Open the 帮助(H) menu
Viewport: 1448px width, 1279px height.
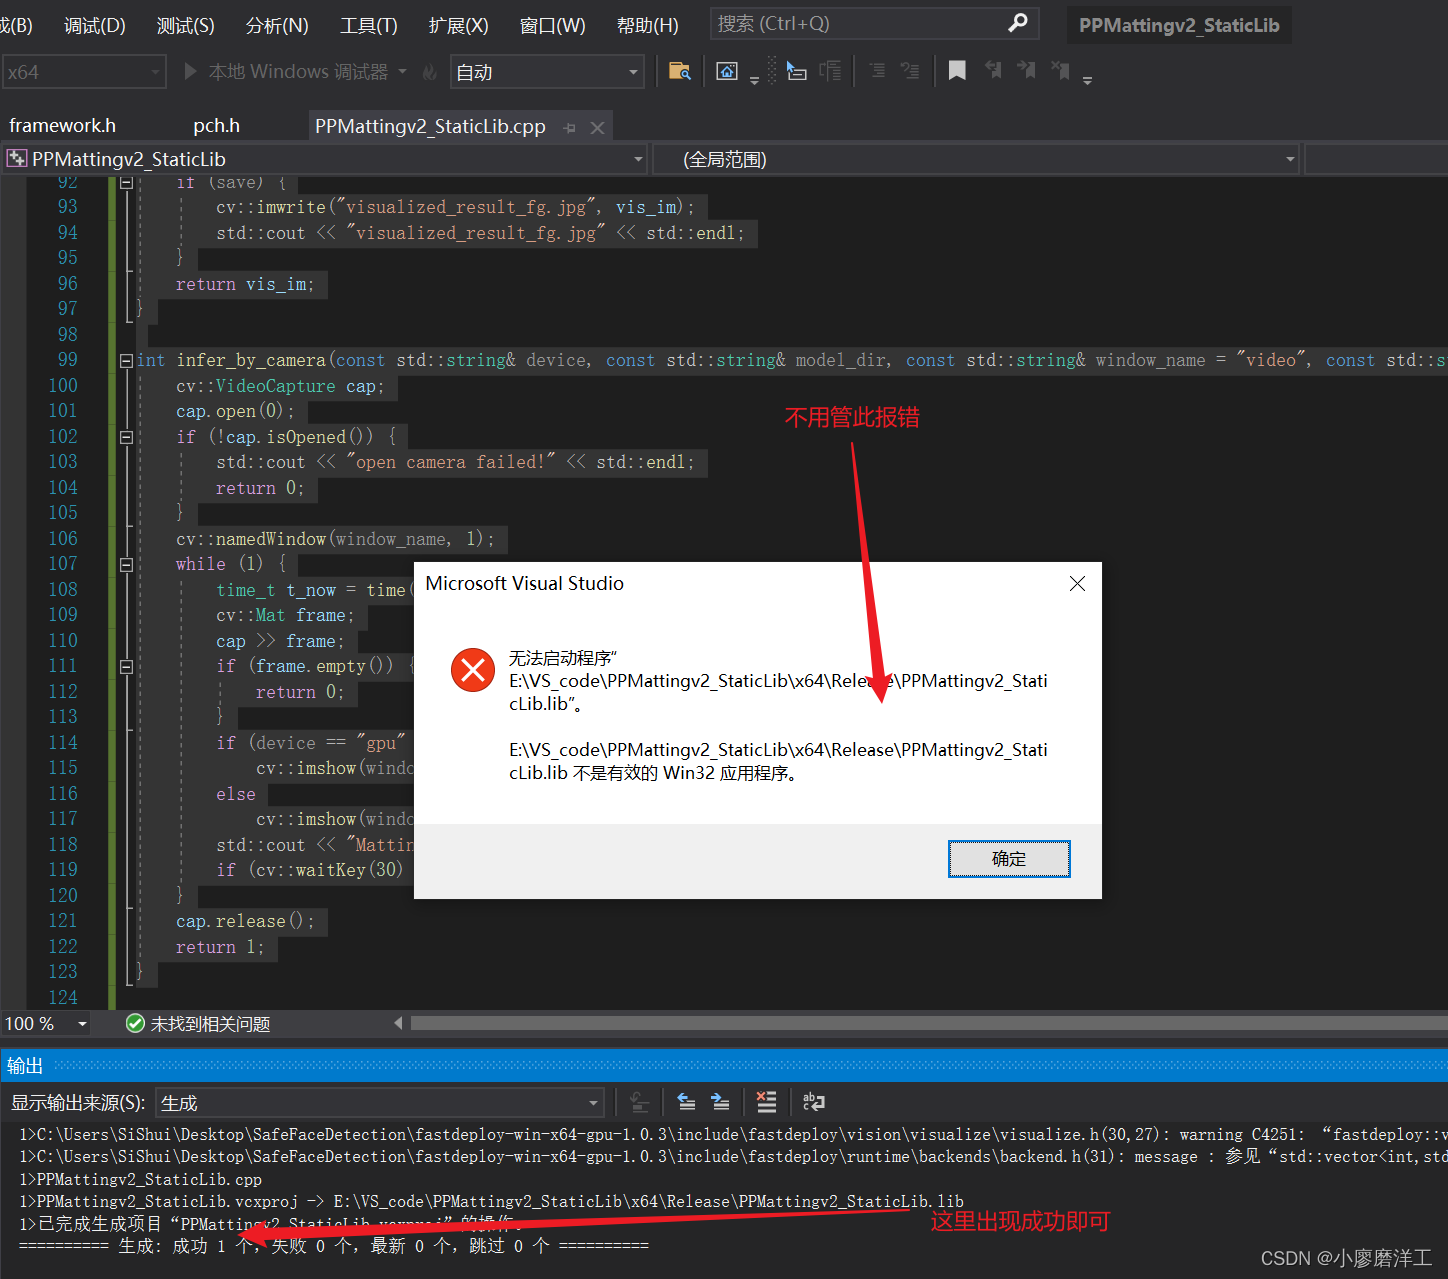click(x=648, y=25)
